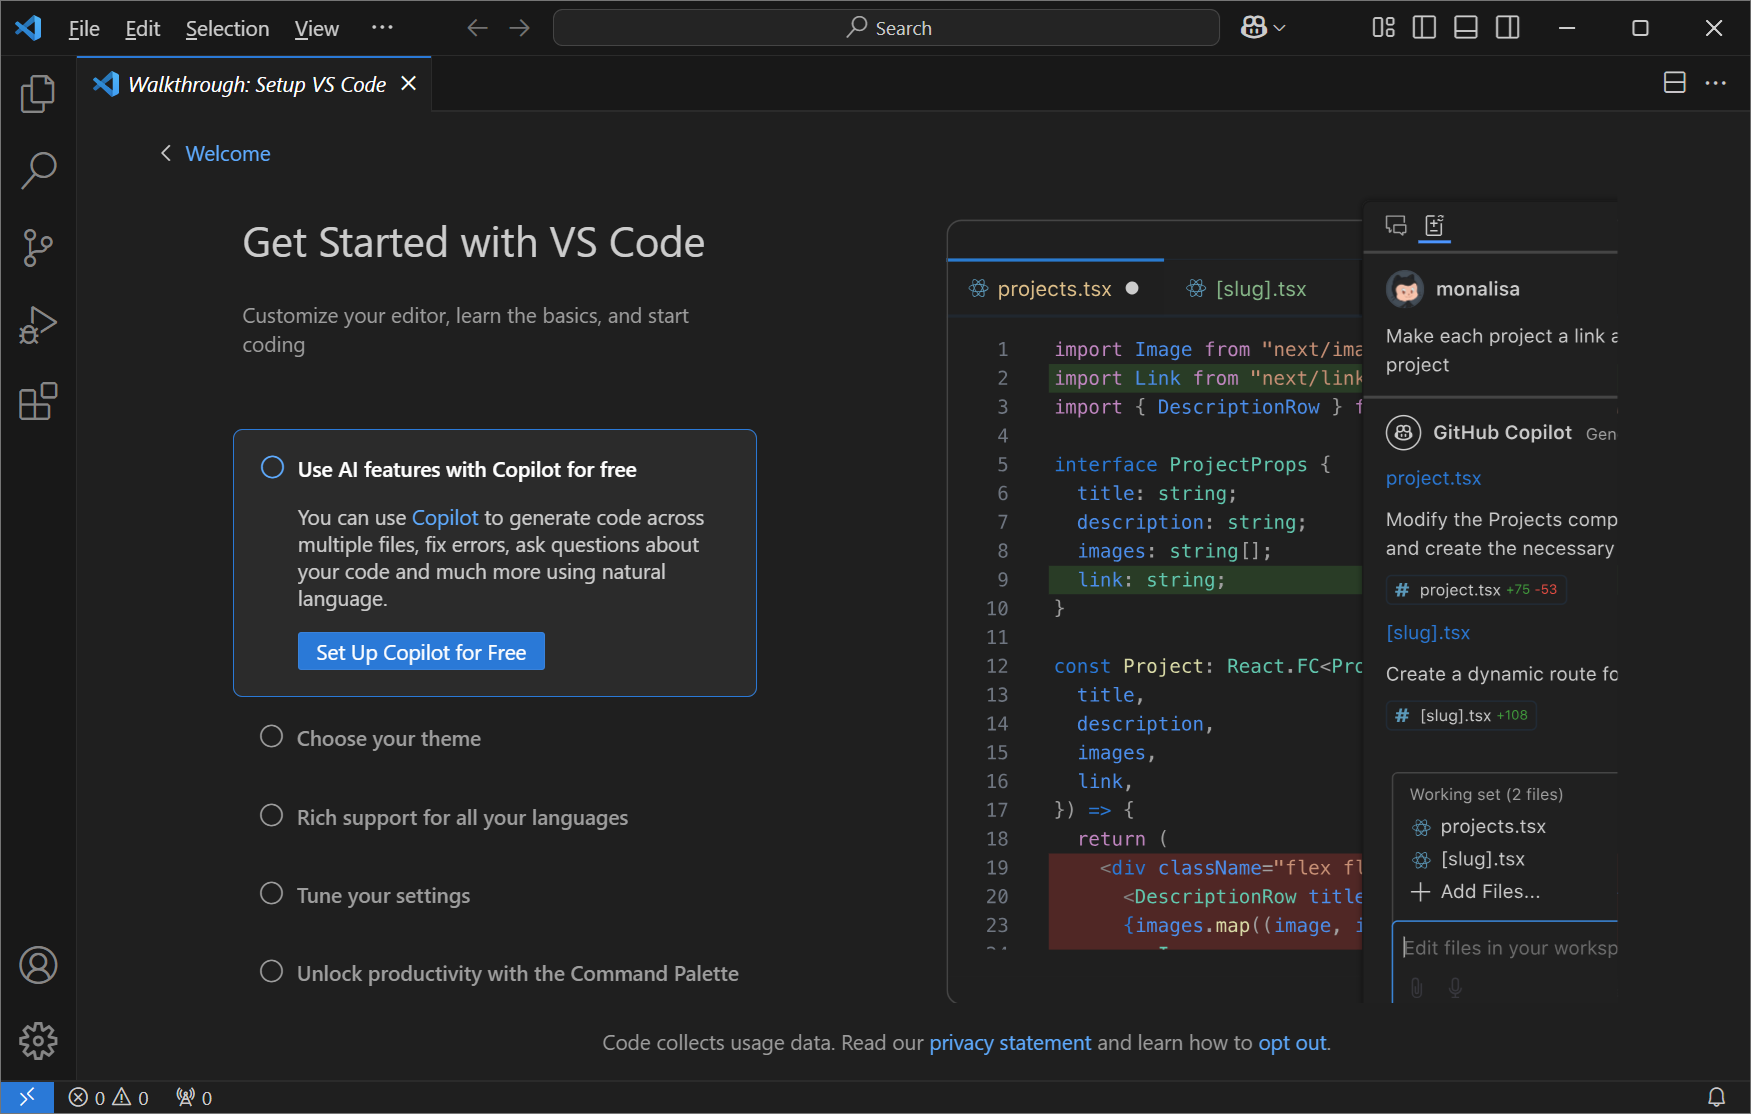Open the privacy statement link
This screenshot has width=1751, height=1114.
point(1010,1042)
